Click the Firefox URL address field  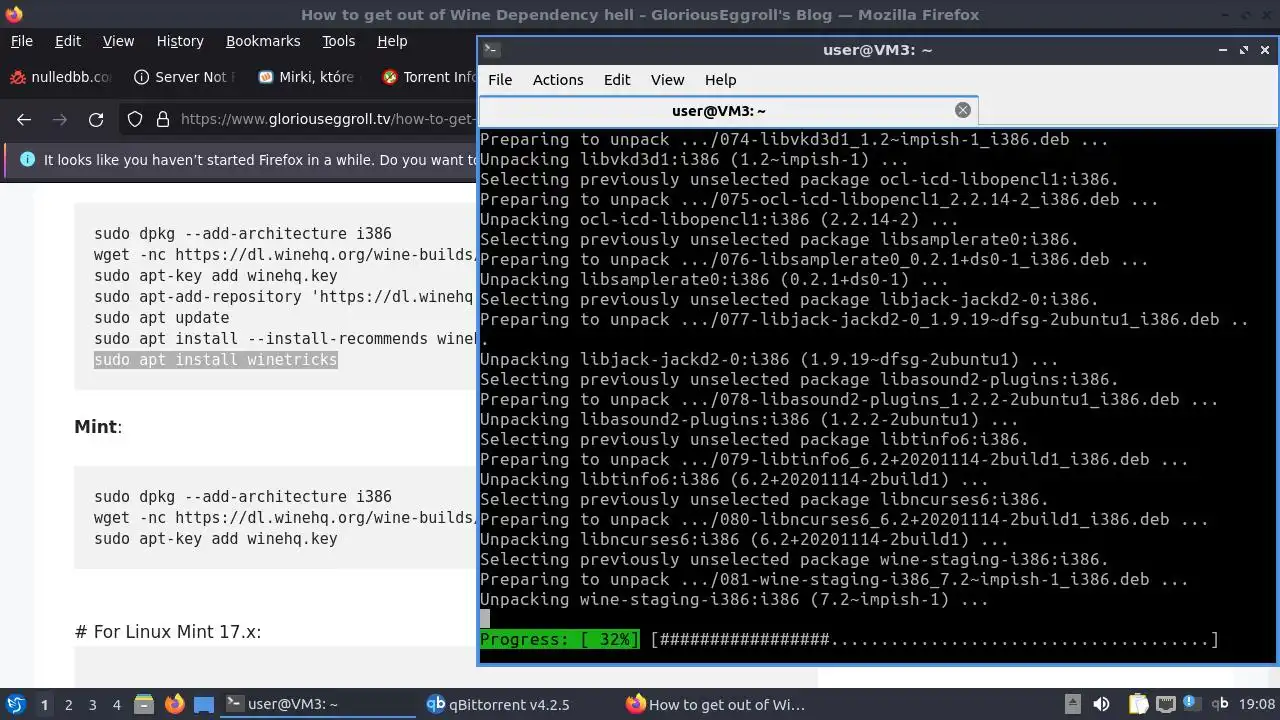click(x=326, y=120)
